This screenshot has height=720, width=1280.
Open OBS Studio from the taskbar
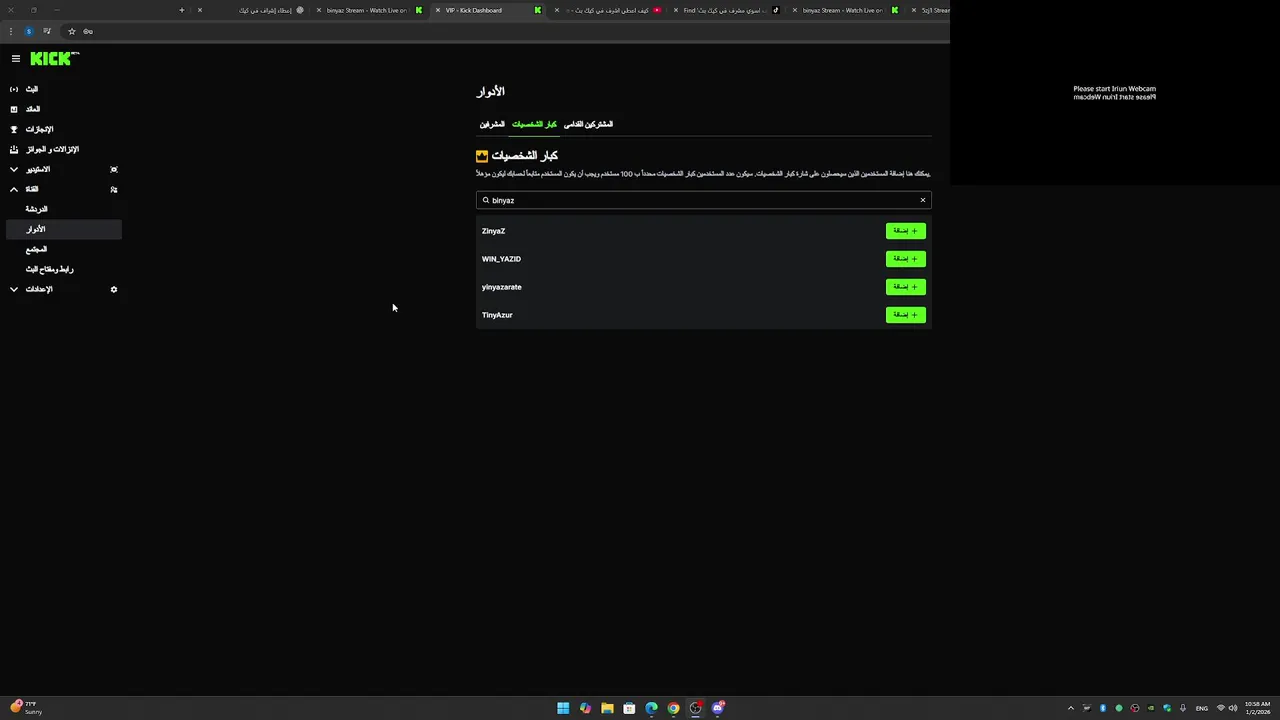(x=696, y=708)
